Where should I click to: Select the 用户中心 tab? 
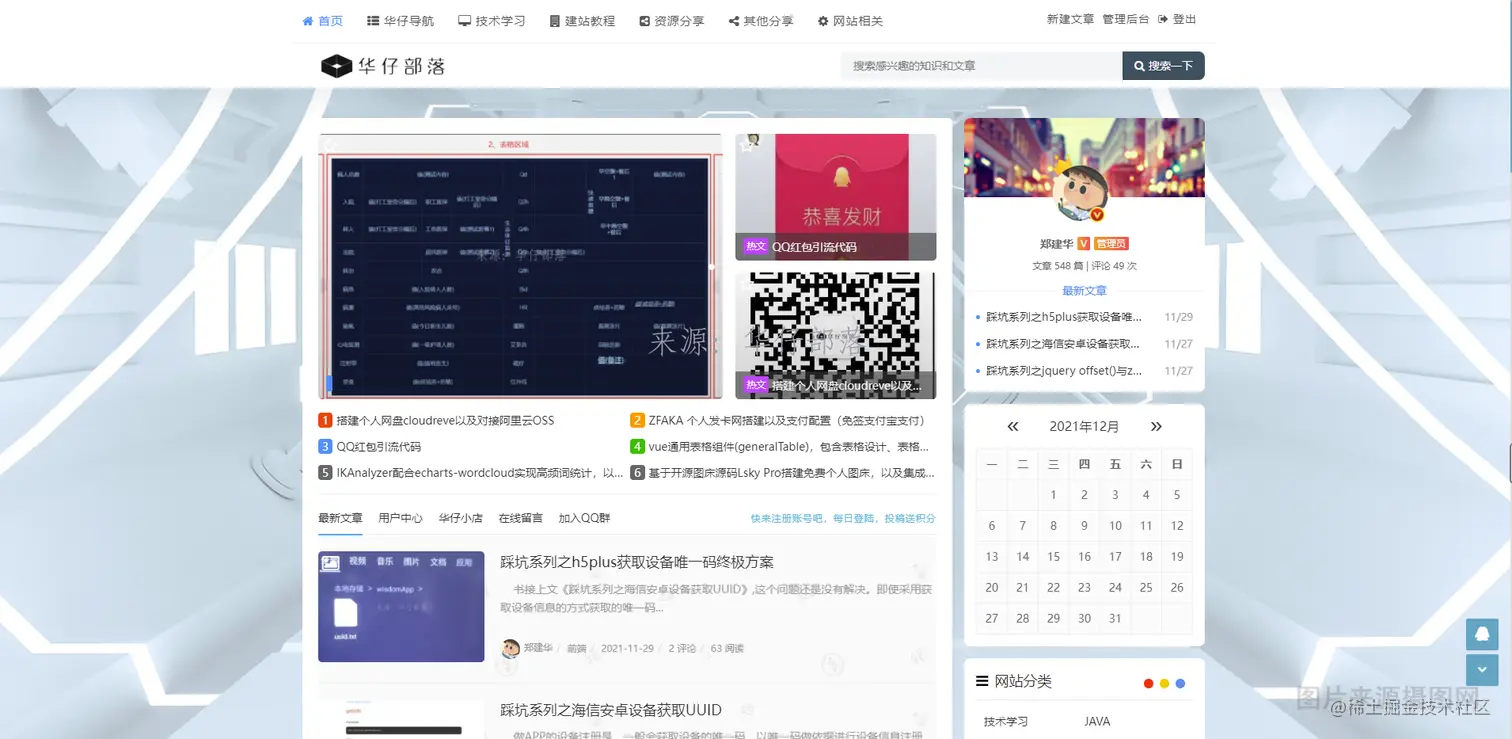(x=400, y=518)
